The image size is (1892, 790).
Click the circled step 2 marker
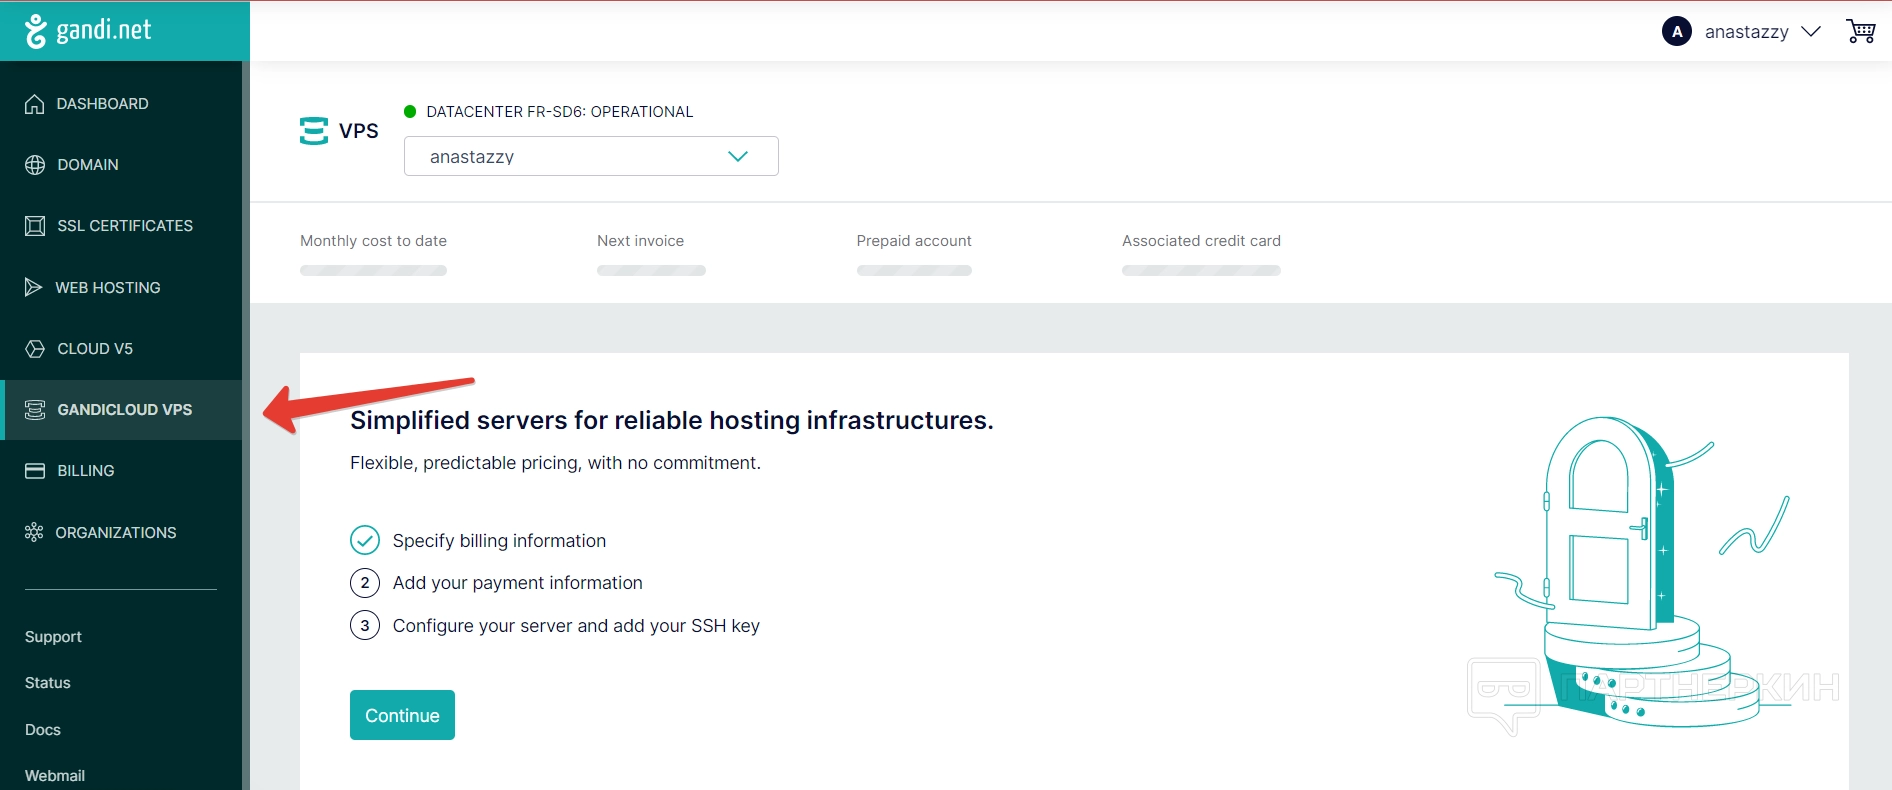[365, 583]
